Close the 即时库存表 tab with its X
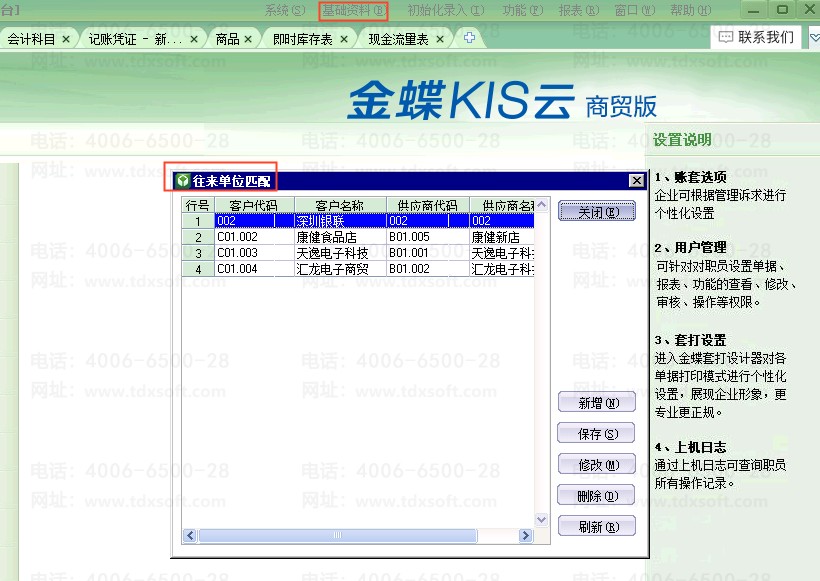The height and width of the screenshot is (581, 820). pos(343,39)
